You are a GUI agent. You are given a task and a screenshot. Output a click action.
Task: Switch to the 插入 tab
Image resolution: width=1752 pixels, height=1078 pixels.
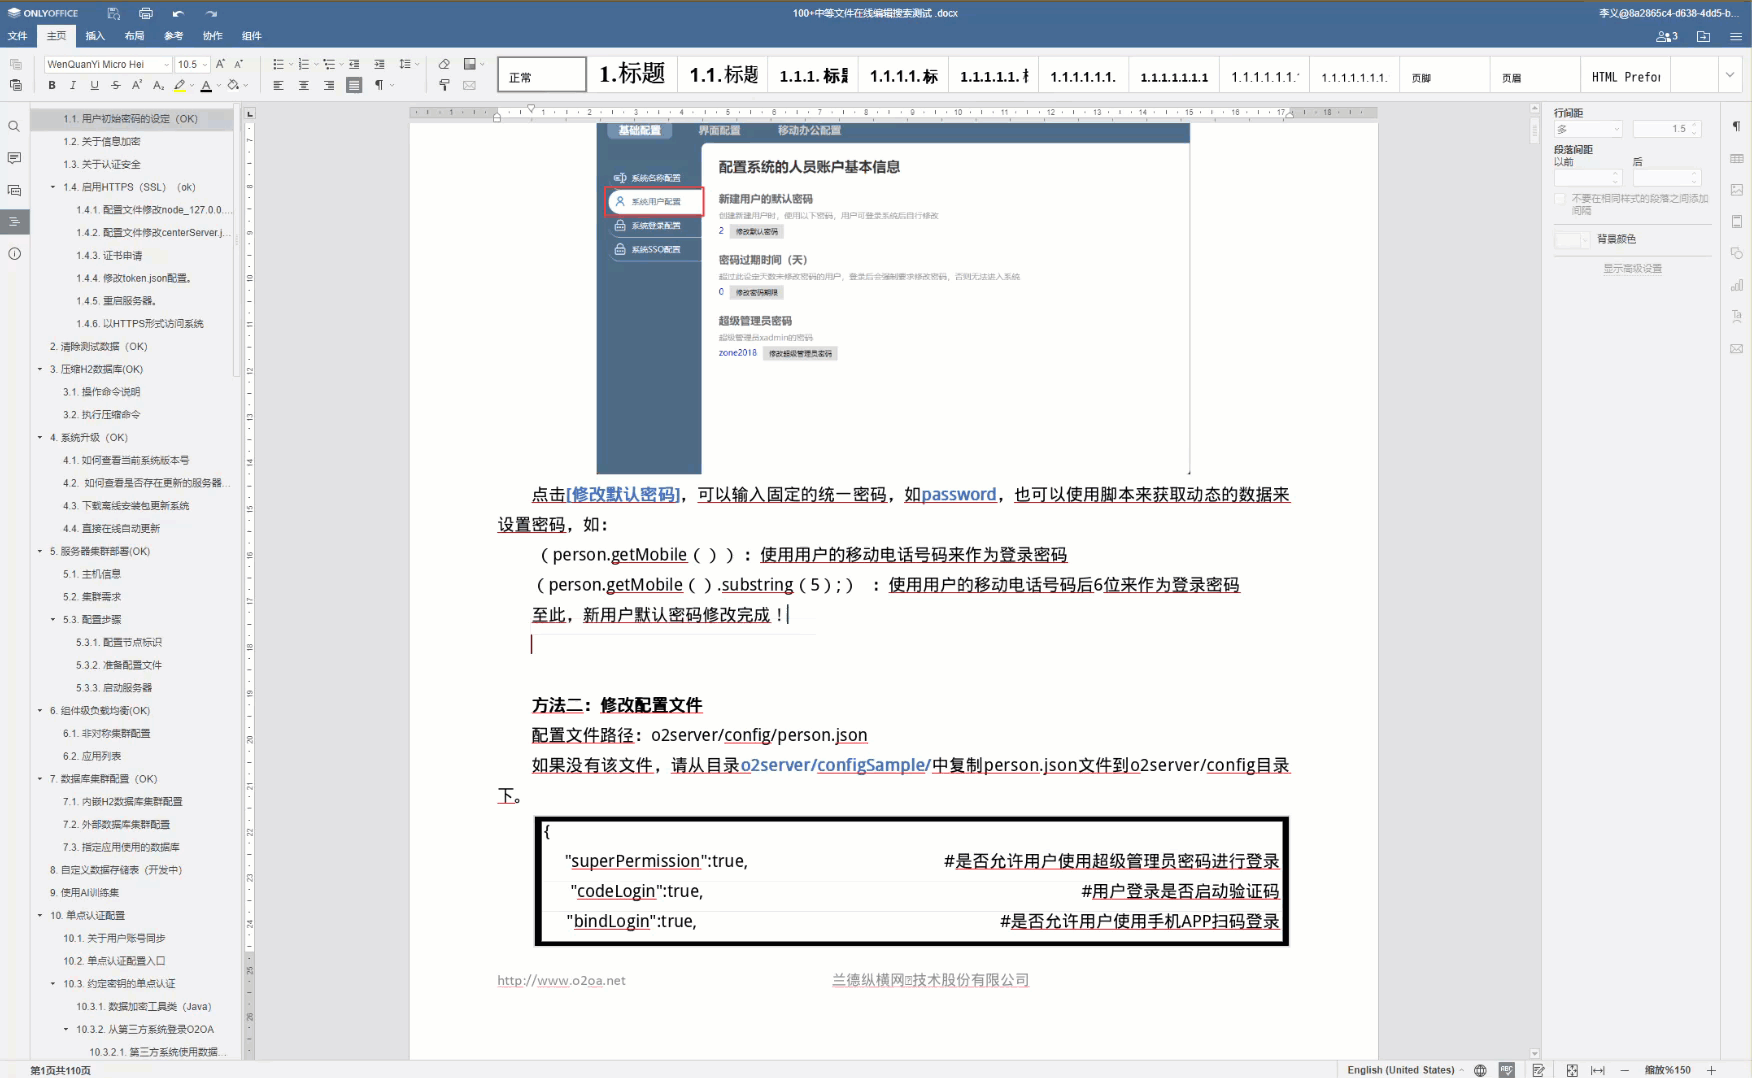click(x=95, y=36)
